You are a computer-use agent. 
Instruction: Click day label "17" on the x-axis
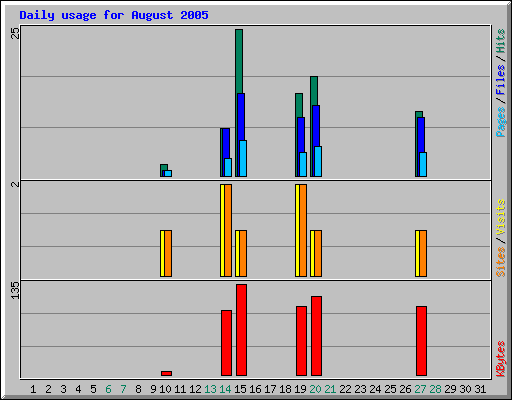coord(270,389)
